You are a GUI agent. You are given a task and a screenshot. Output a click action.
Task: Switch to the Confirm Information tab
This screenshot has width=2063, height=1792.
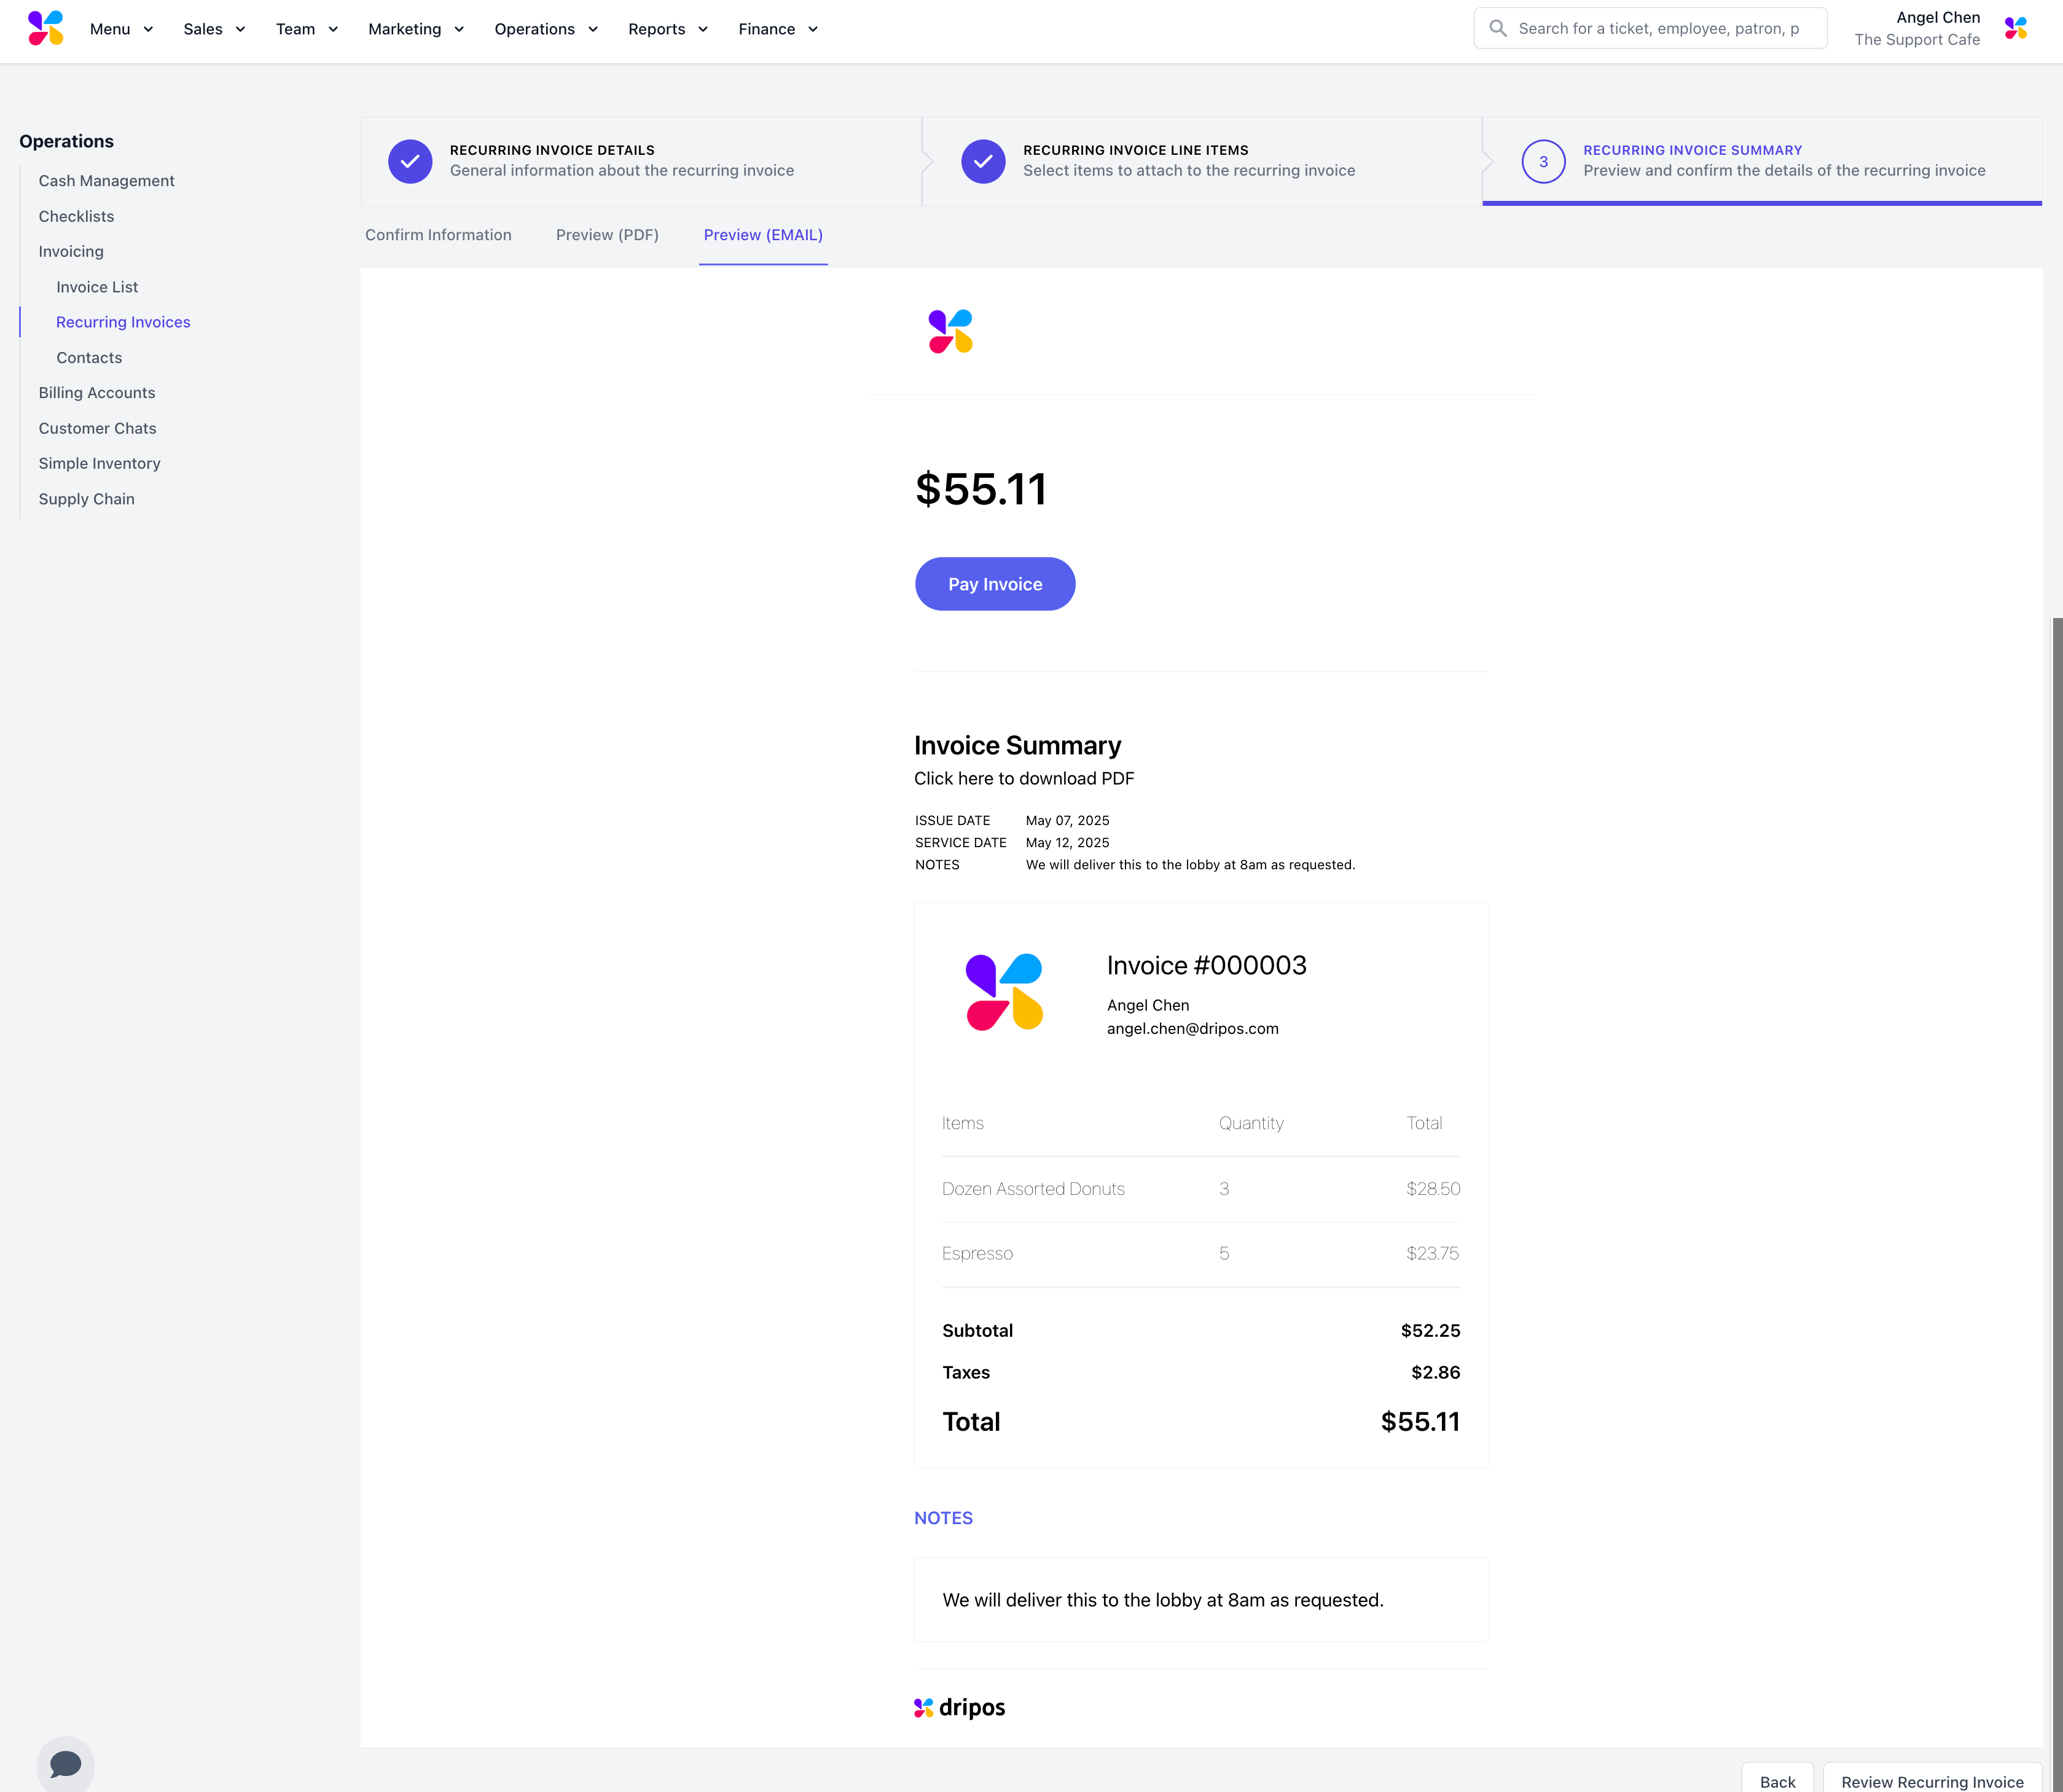click(x=438, y=235)
